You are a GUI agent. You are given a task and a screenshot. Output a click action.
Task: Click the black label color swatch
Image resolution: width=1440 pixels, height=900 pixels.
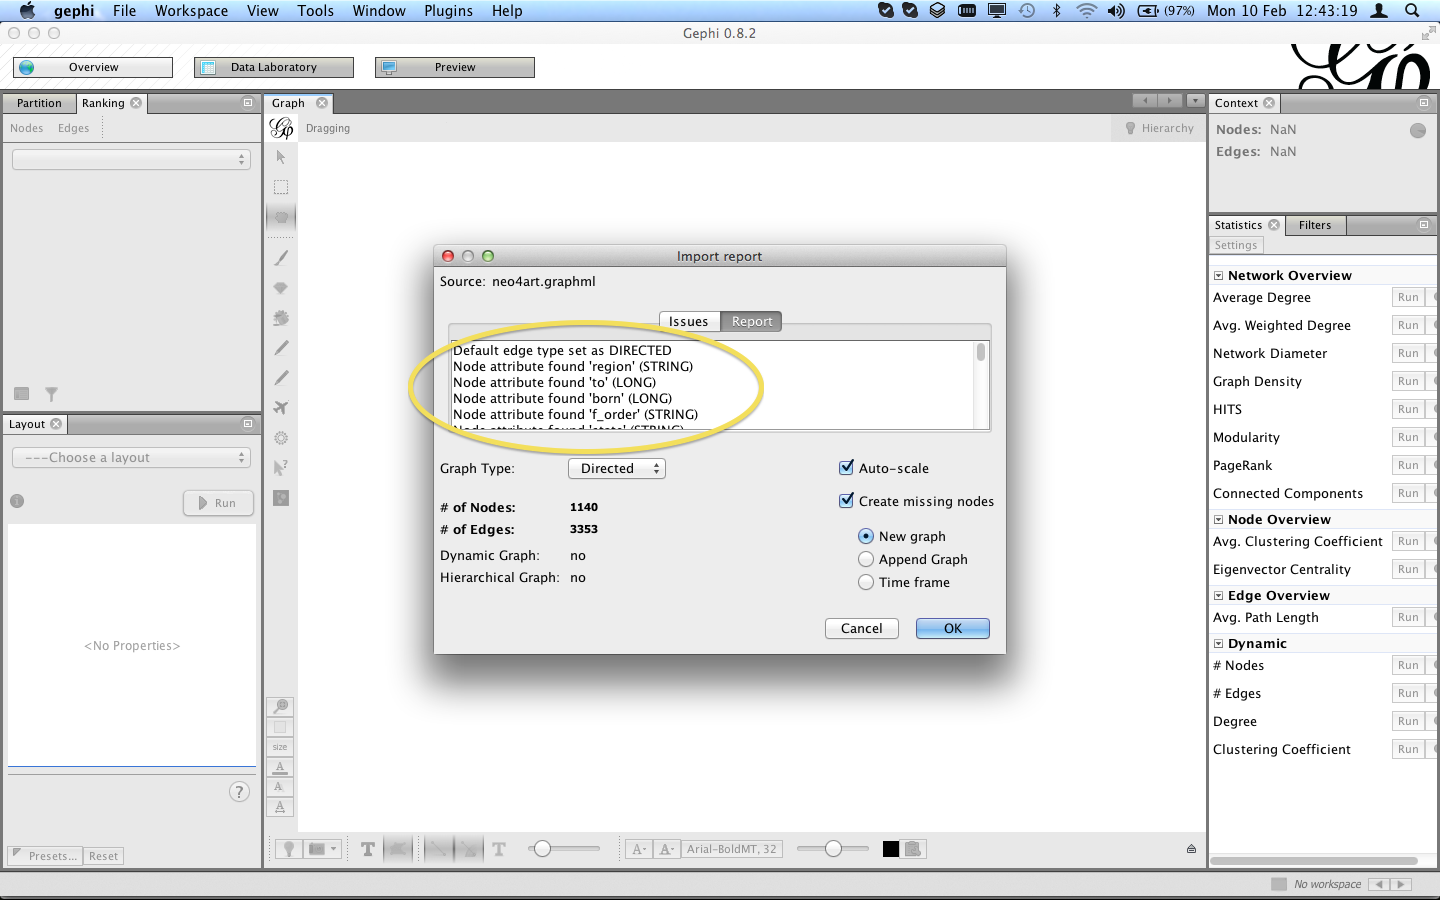pyautogui.click(x=891, y=849)
